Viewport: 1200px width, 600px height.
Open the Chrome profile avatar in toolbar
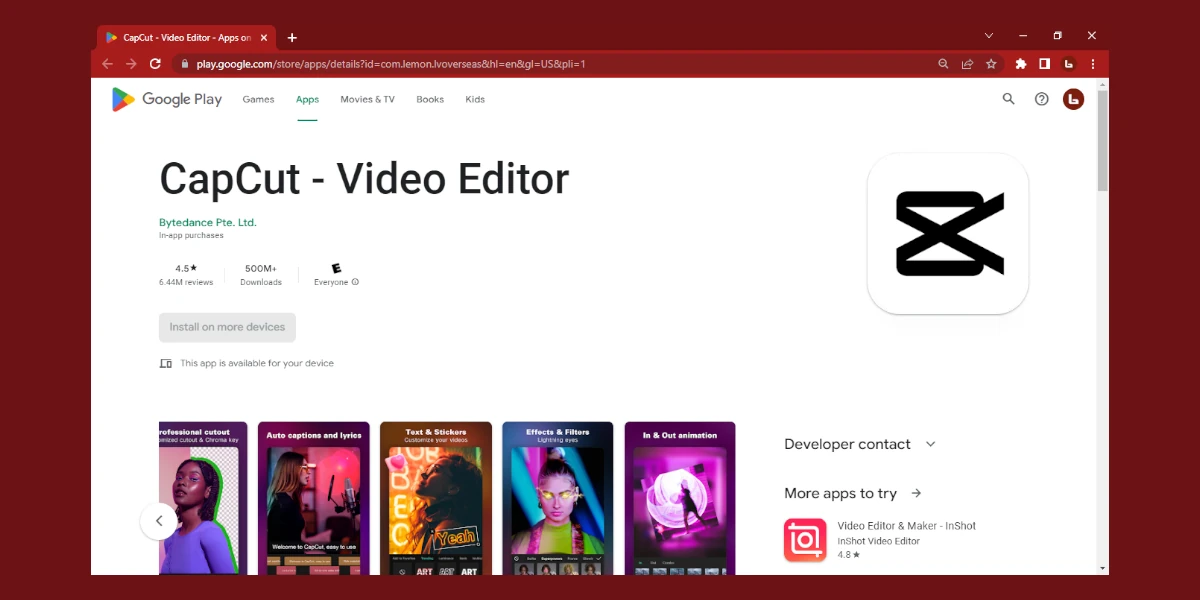pos(1068,64)
